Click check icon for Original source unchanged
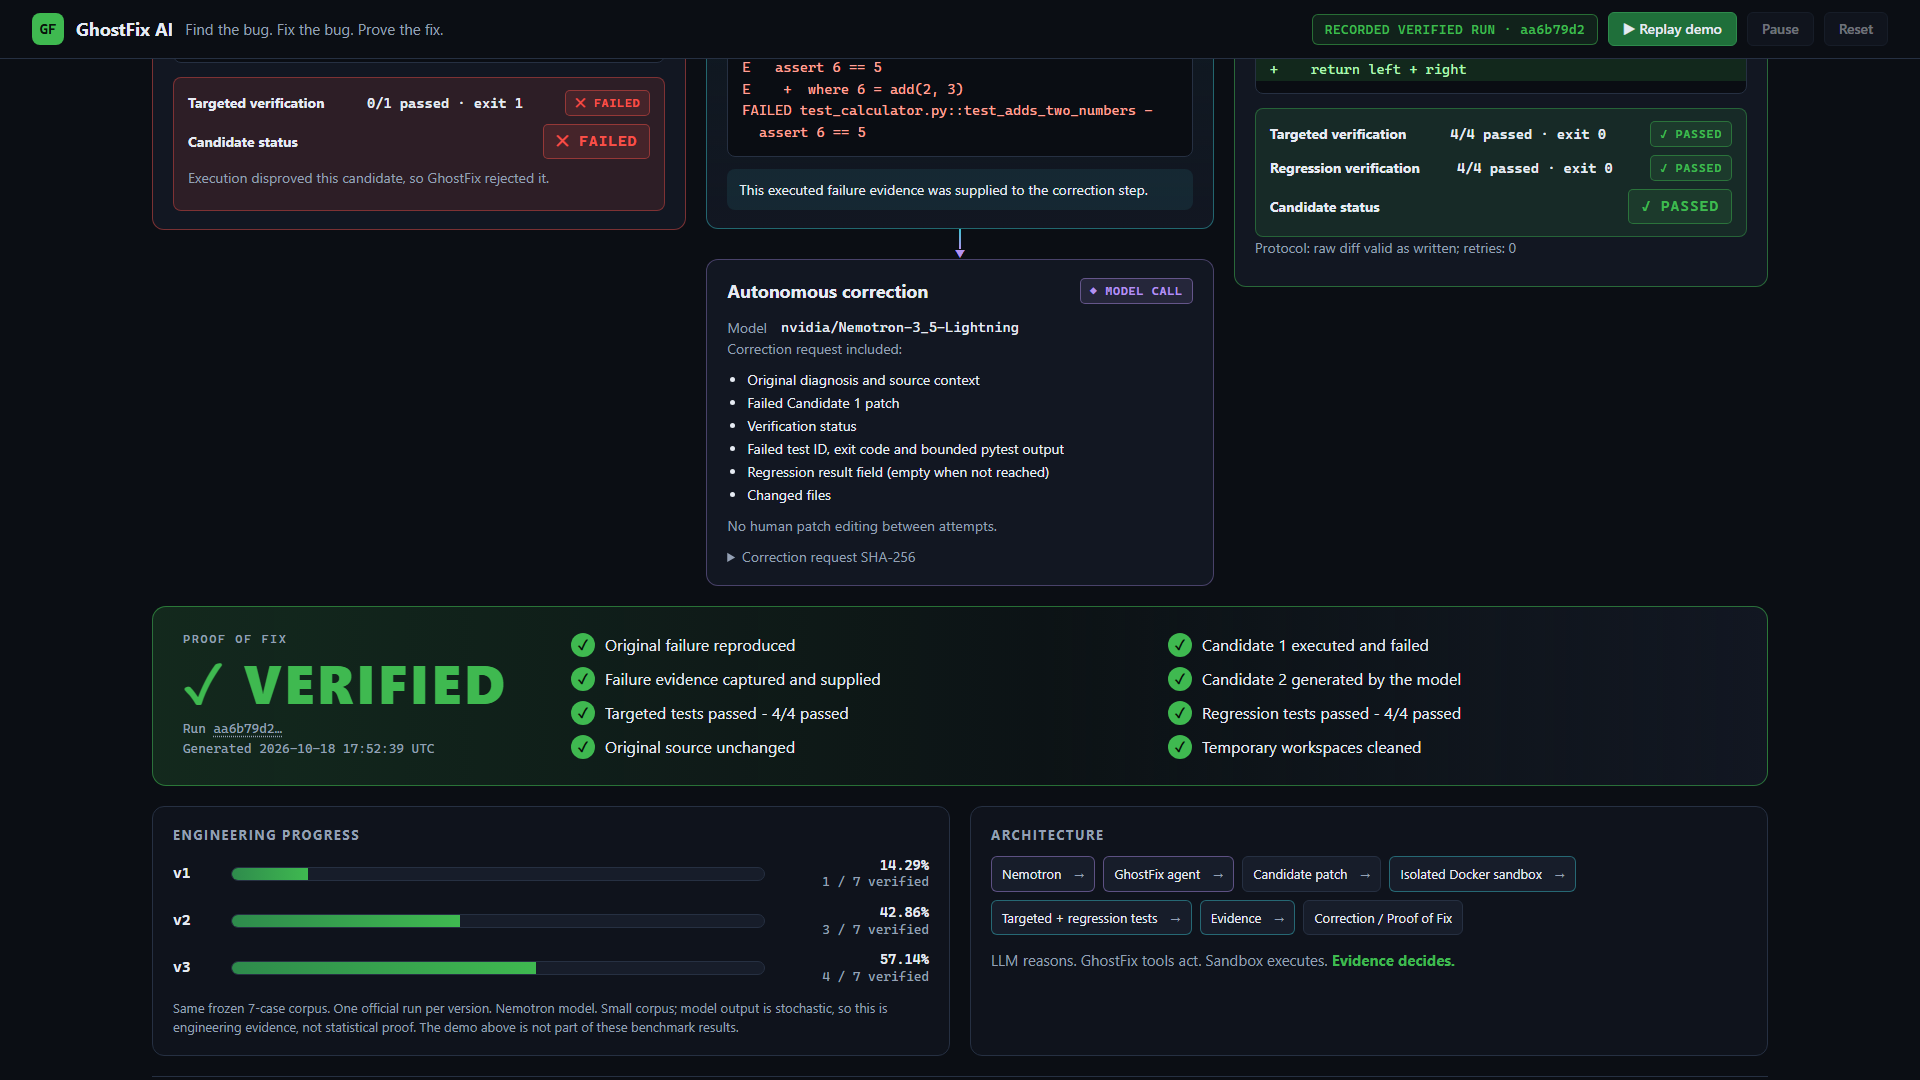The height and width of the screenshot is (1080, 1920). [583, 748]
